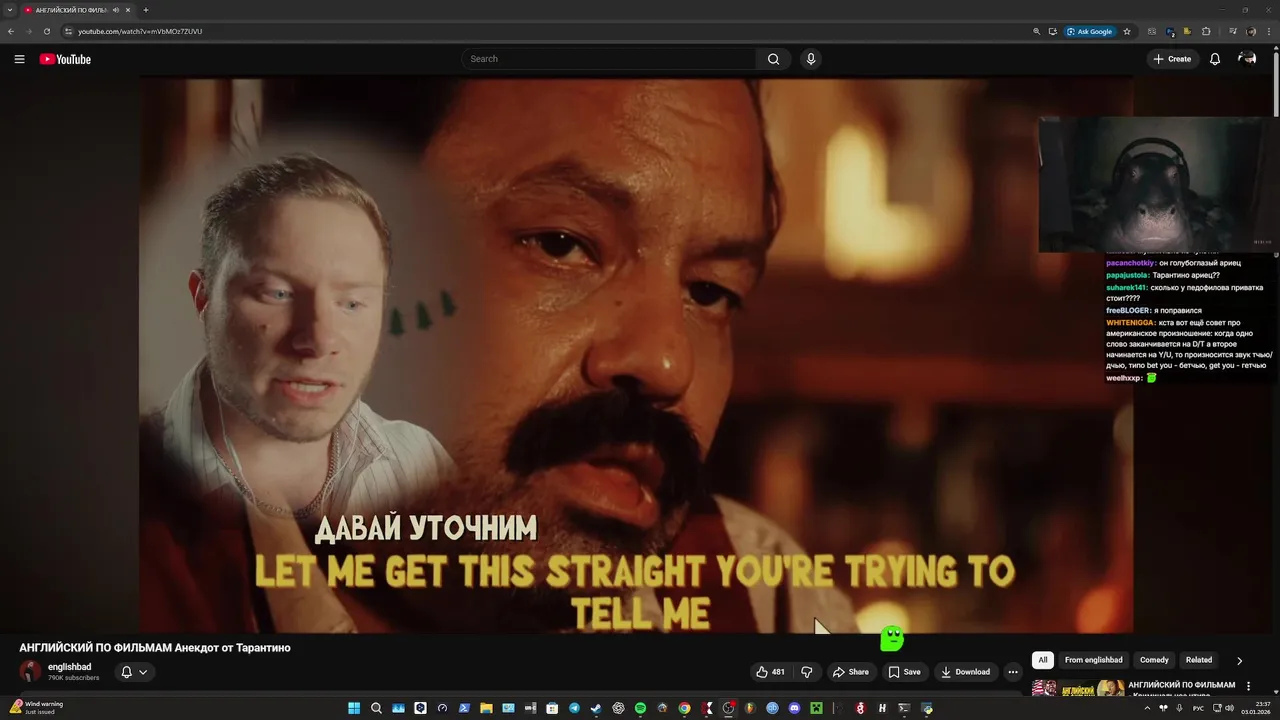This screenshot has height=720, width=1280.
Task: Open Chrome three-dot menu
Action: pyautogui.click(x=1269, y=31)
